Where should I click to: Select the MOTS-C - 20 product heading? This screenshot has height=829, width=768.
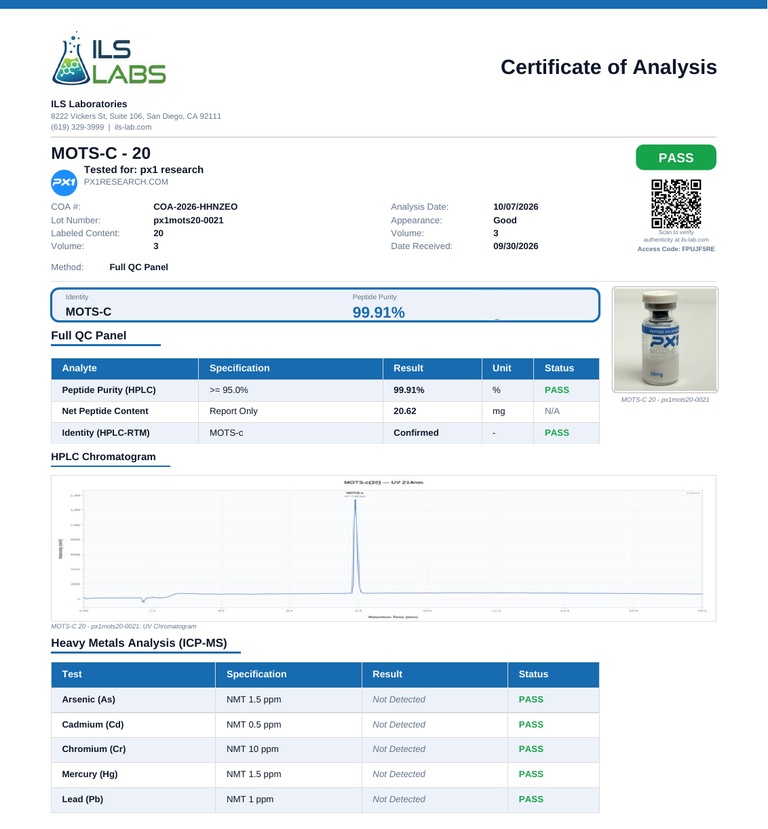click(101, 153)
